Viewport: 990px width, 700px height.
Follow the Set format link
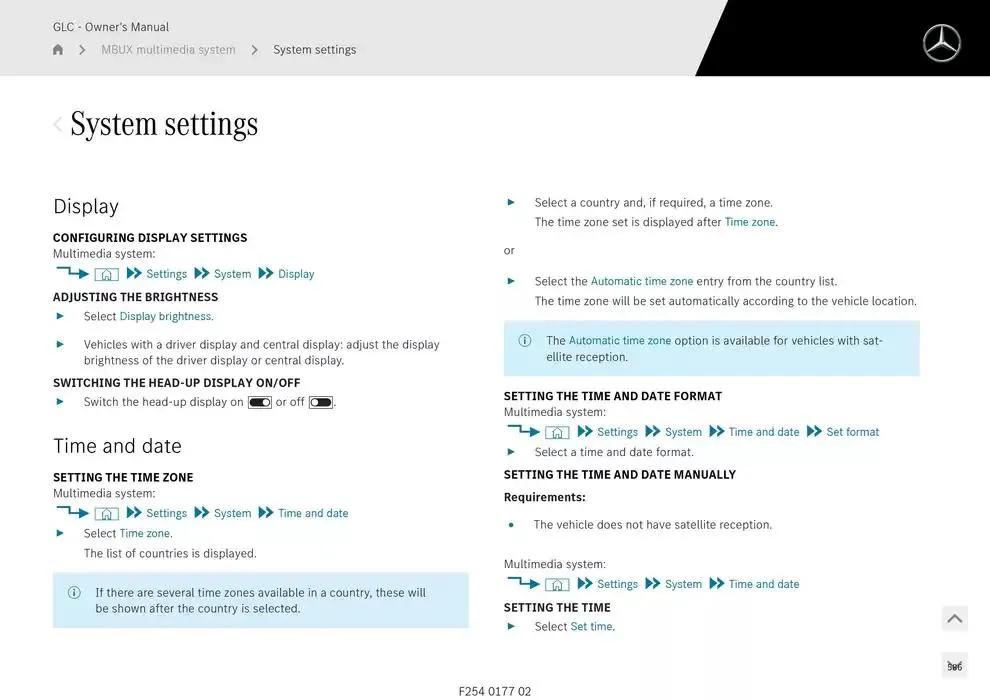(x=852, y=432)
